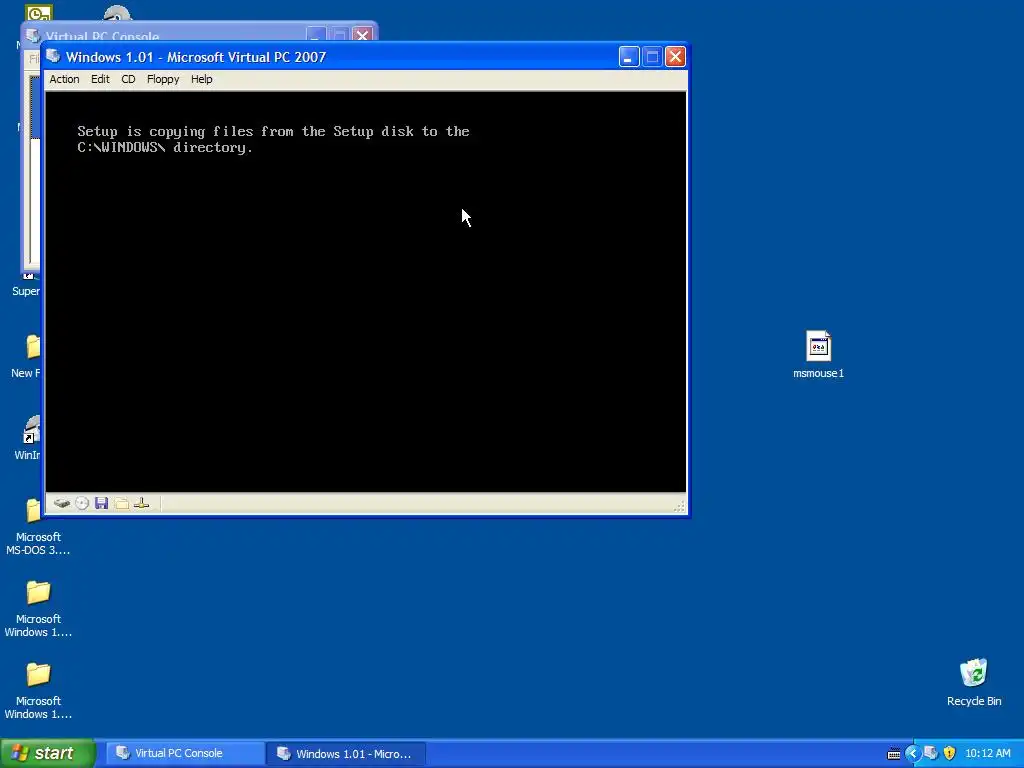Click the CD drive icon in status bar

point(82,503)
